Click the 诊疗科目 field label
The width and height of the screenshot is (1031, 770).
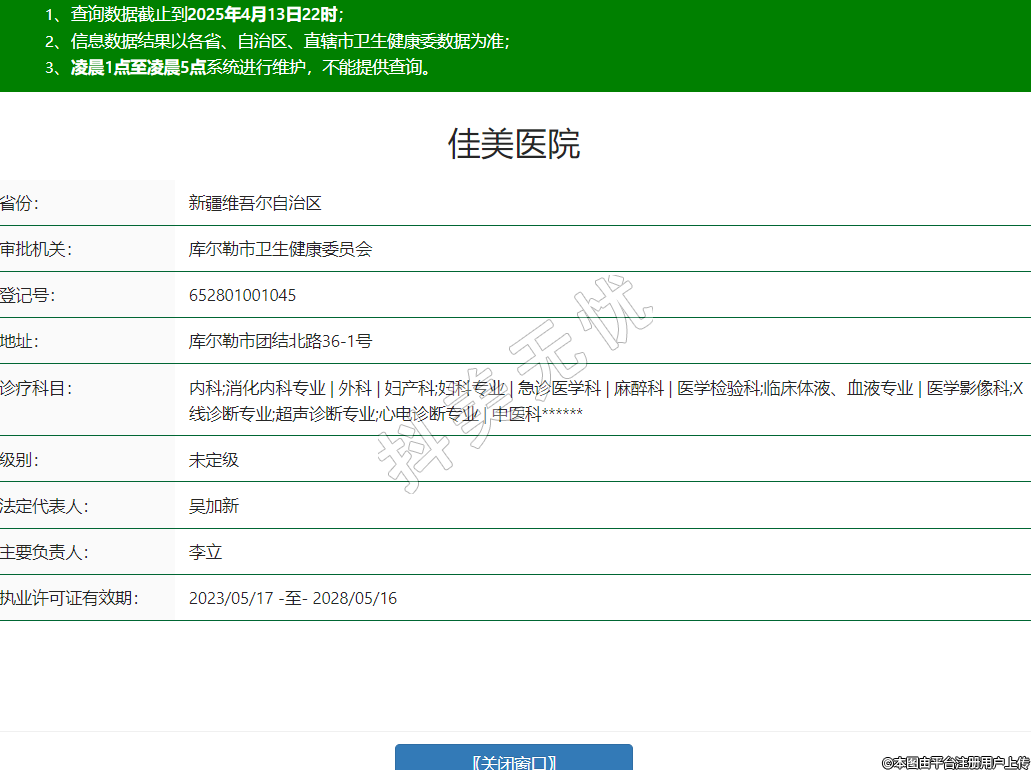[x=36, y=388]
